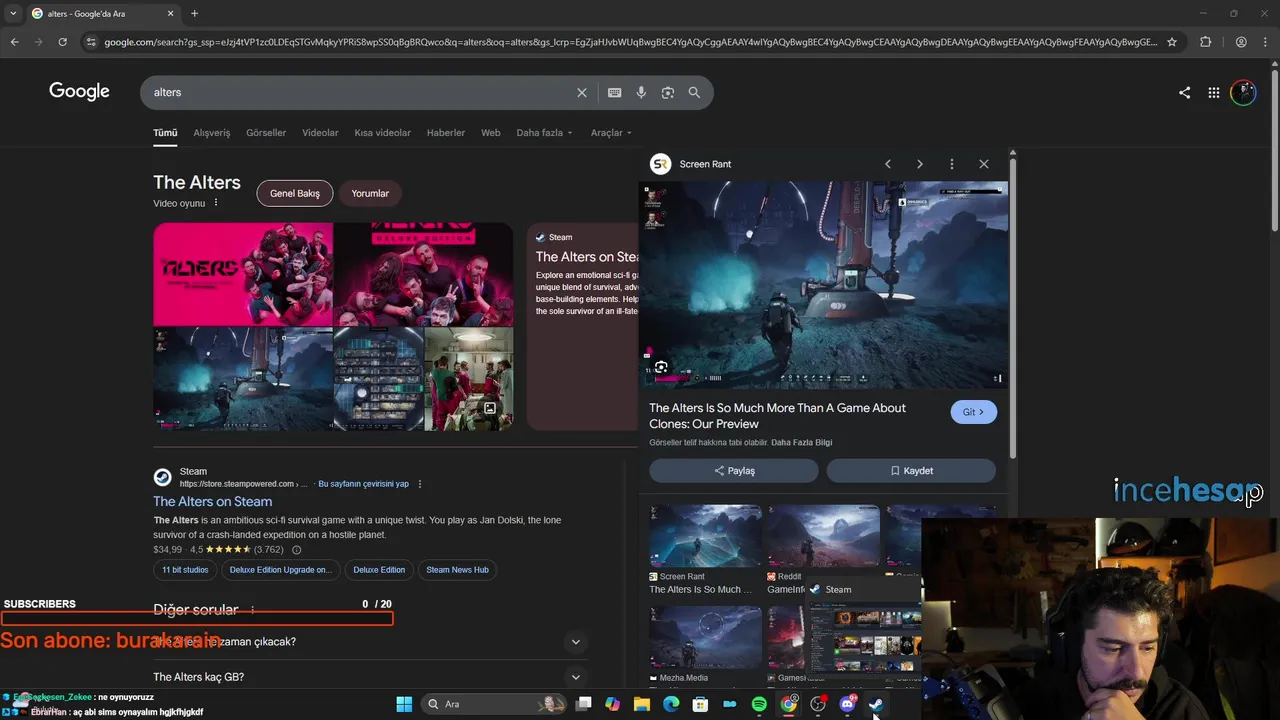Viewport: 1280px width, 720px height.
Task: Open Discord from the taskbar
Action: click(848, 704)
